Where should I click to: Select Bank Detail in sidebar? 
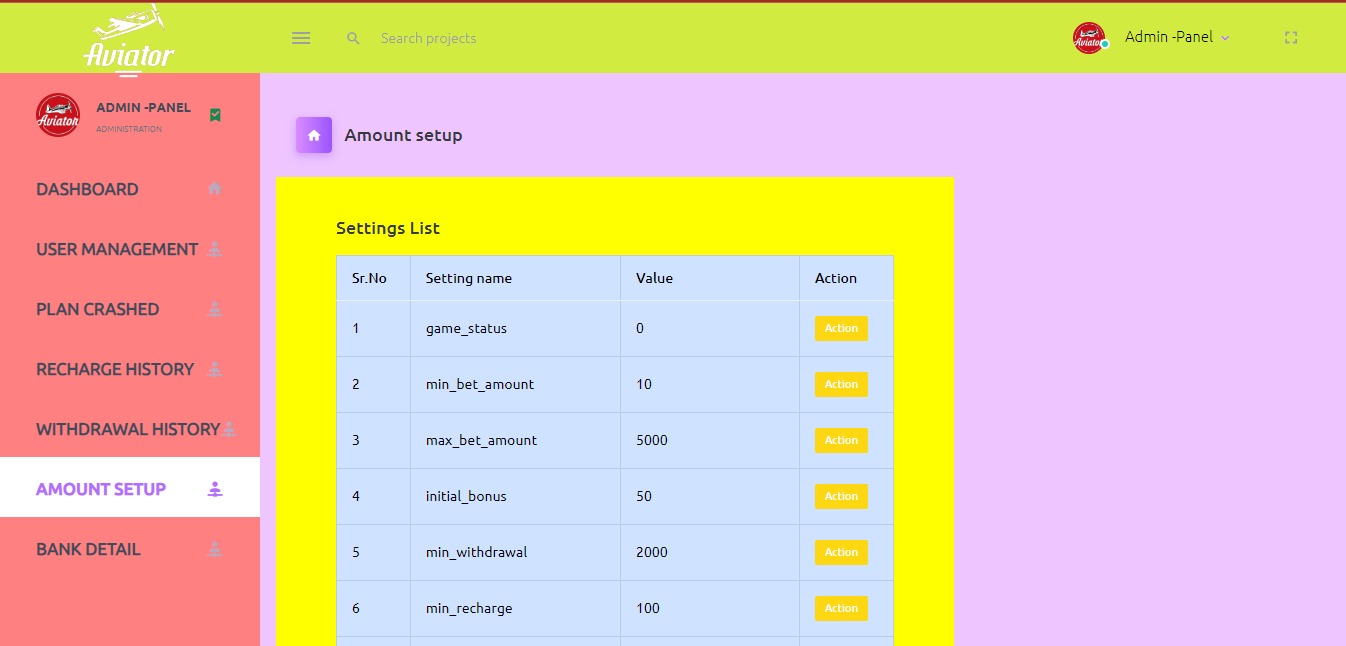click(88, 549)
